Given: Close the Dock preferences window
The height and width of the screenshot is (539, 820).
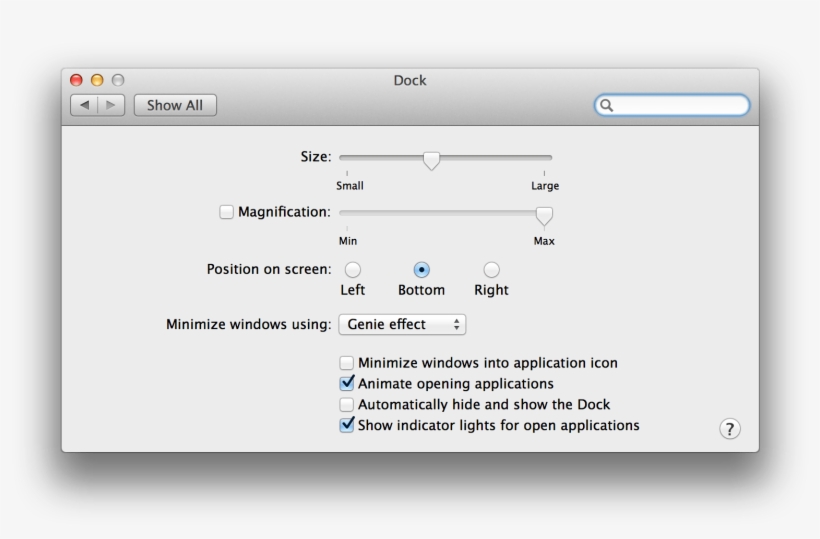Looking at the screenshot, I should (76, 80).
